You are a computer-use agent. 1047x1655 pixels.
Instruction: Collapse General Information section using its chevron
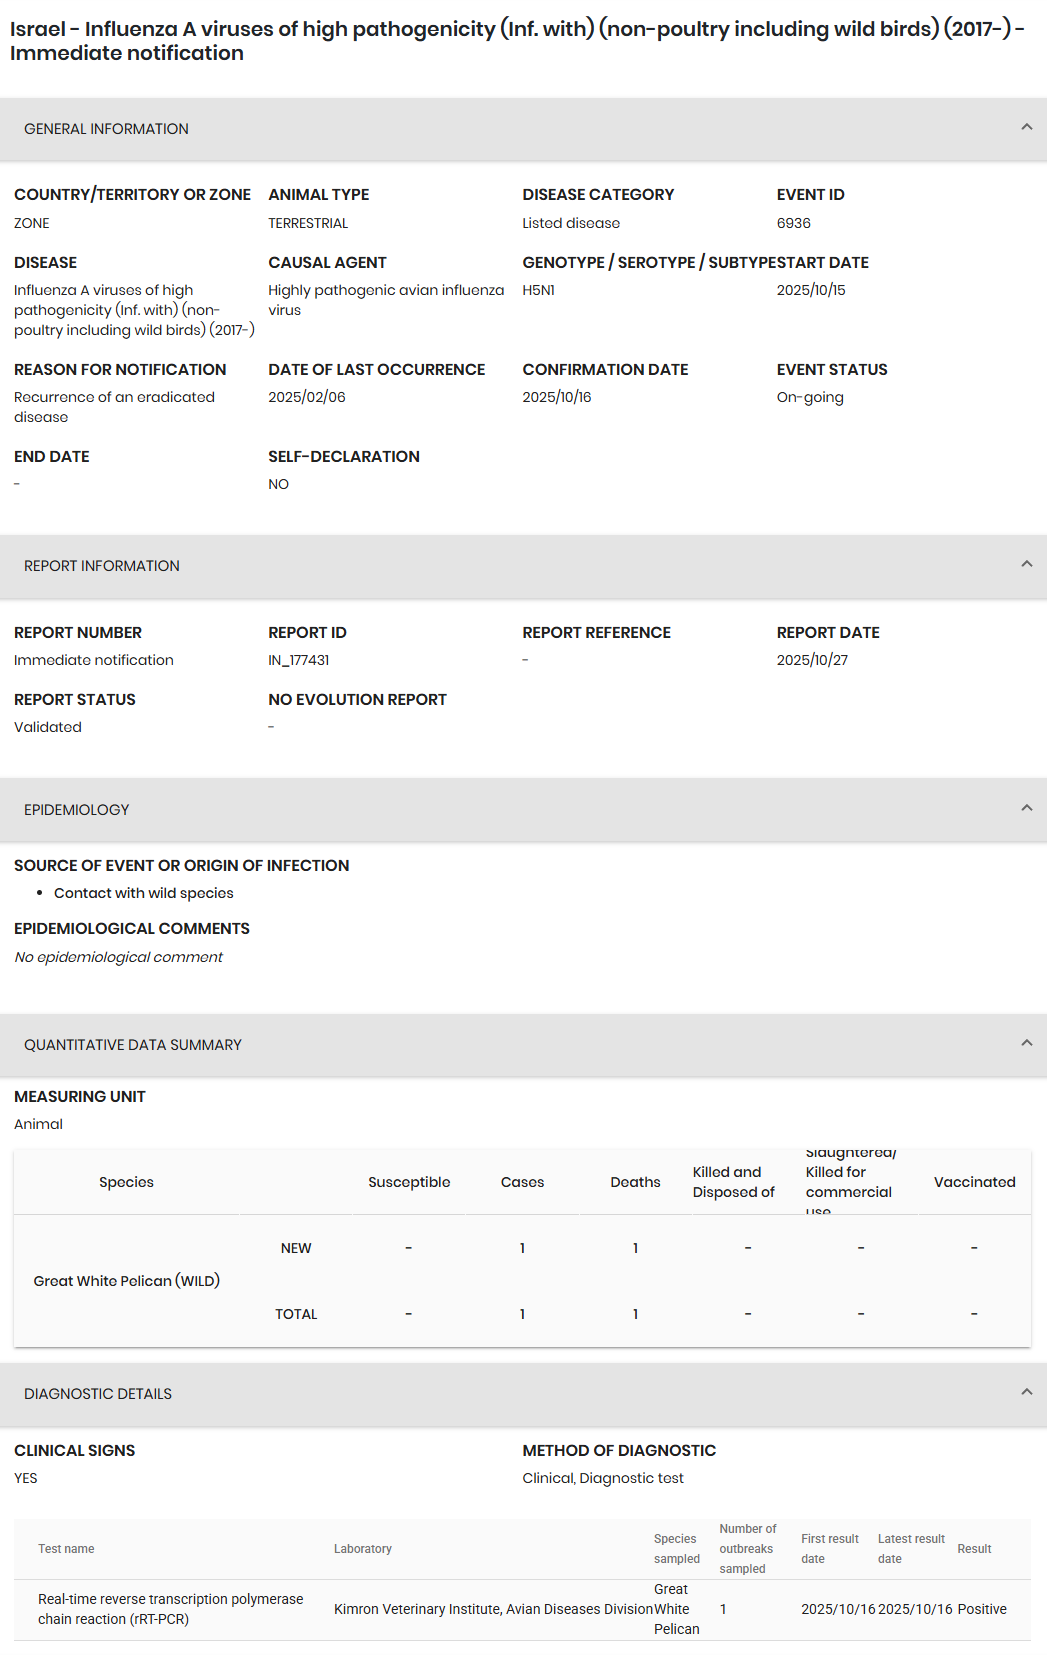pyautogui.click(x=1026, y=127)
